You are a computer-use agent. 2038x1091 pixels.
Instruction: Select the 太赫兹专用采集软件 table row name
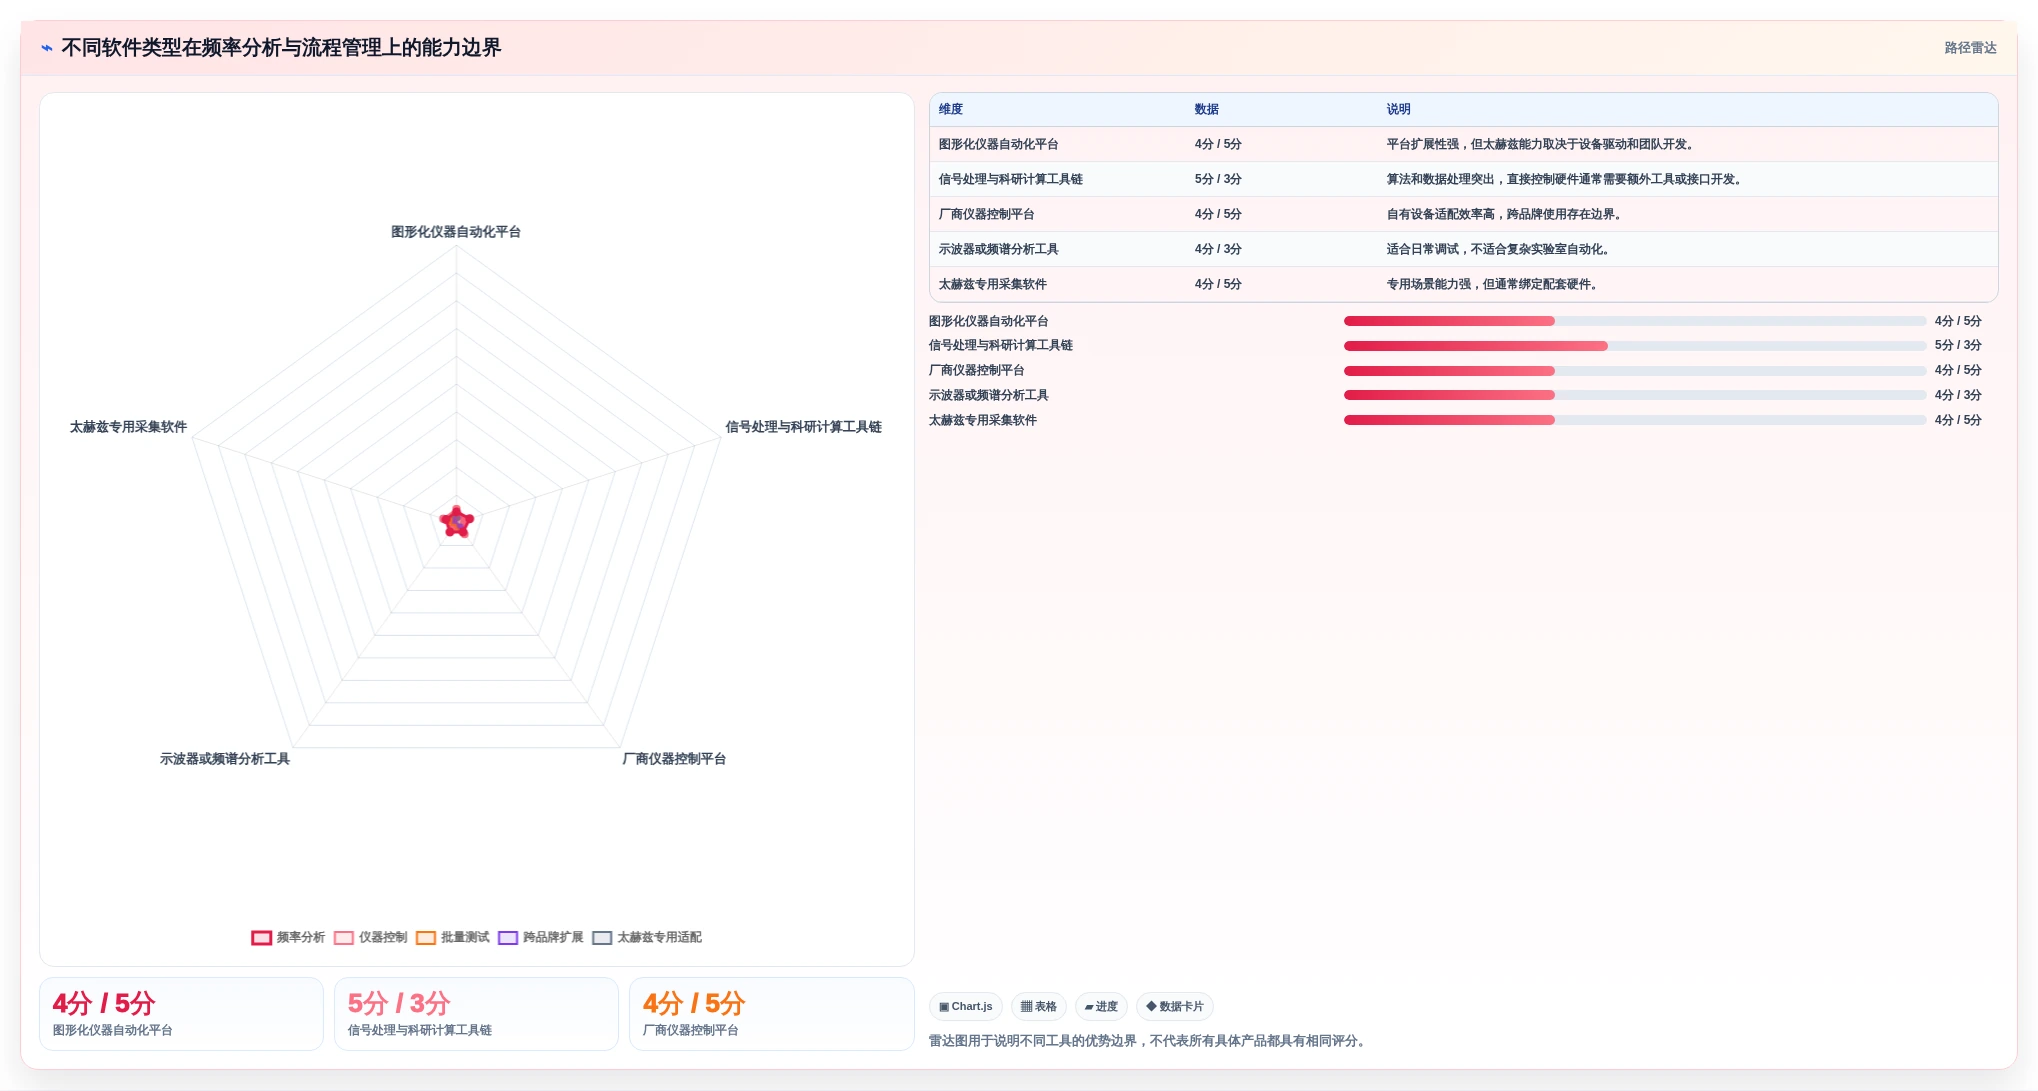click(992, 284)
